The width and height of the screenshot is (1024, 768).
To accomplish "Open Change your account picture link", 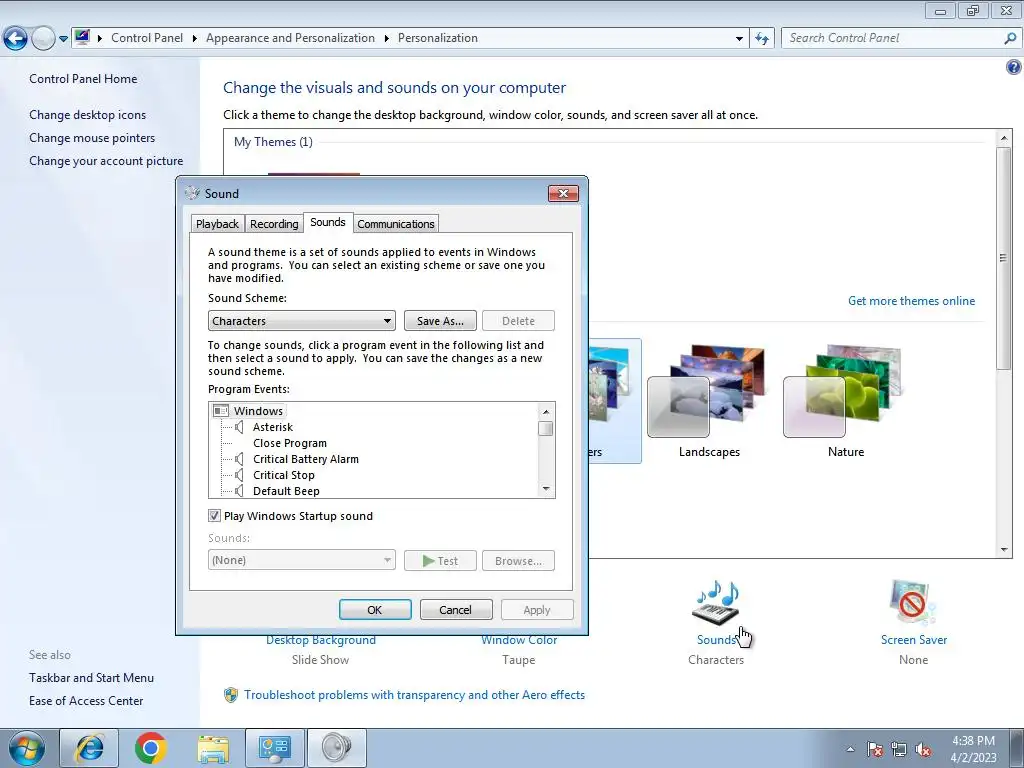I will (x=106, y=161).
